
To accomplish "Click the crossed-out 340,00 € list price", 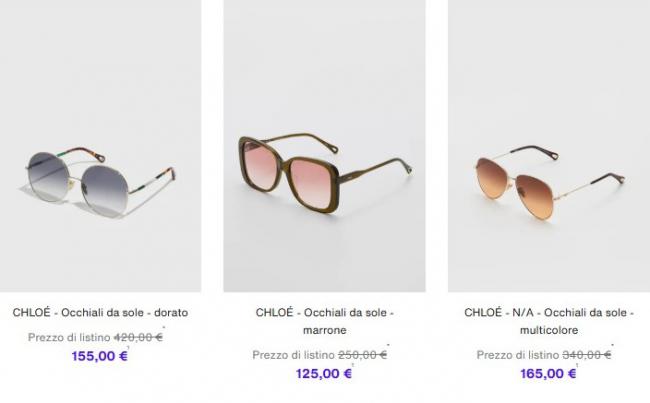I will 587,355.
